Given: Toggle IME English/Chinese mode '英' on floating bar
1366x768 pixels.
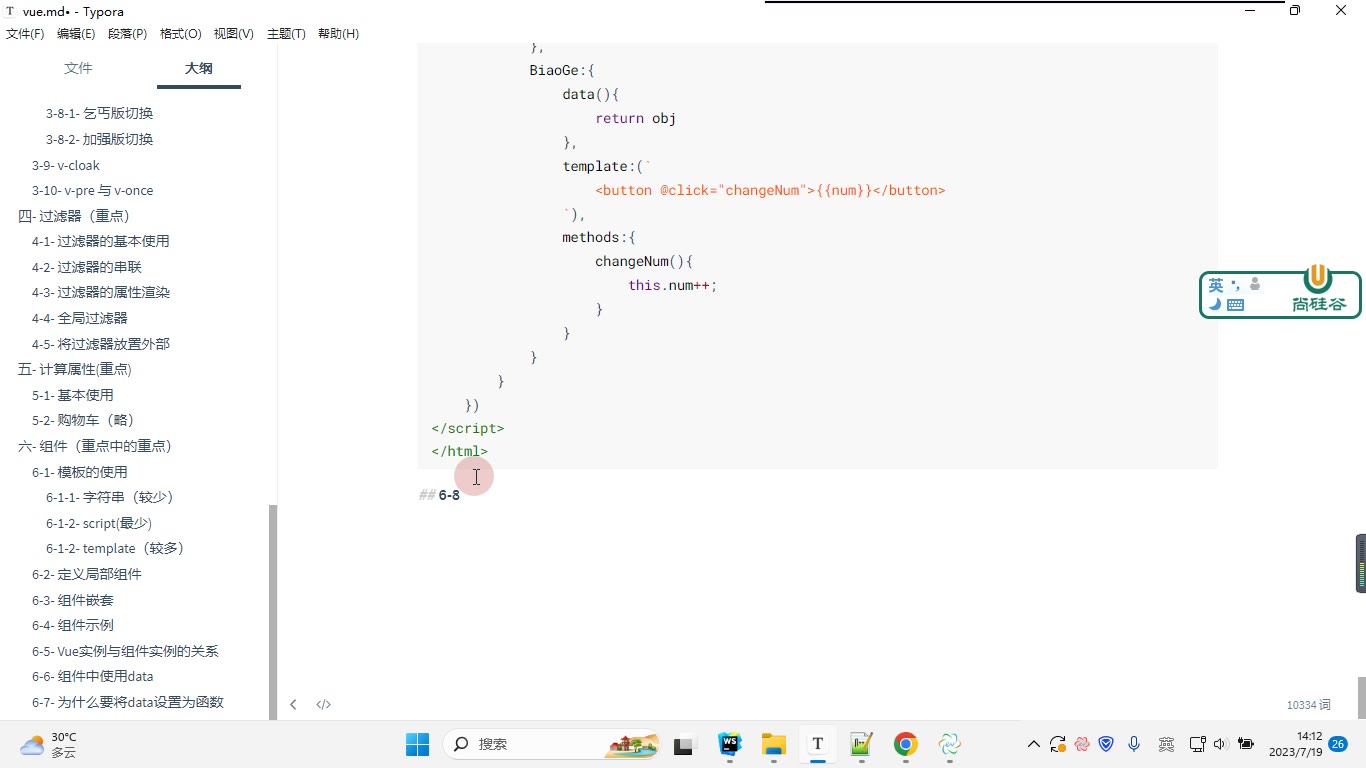Looking at the screenshot, I should [1216, 285].
